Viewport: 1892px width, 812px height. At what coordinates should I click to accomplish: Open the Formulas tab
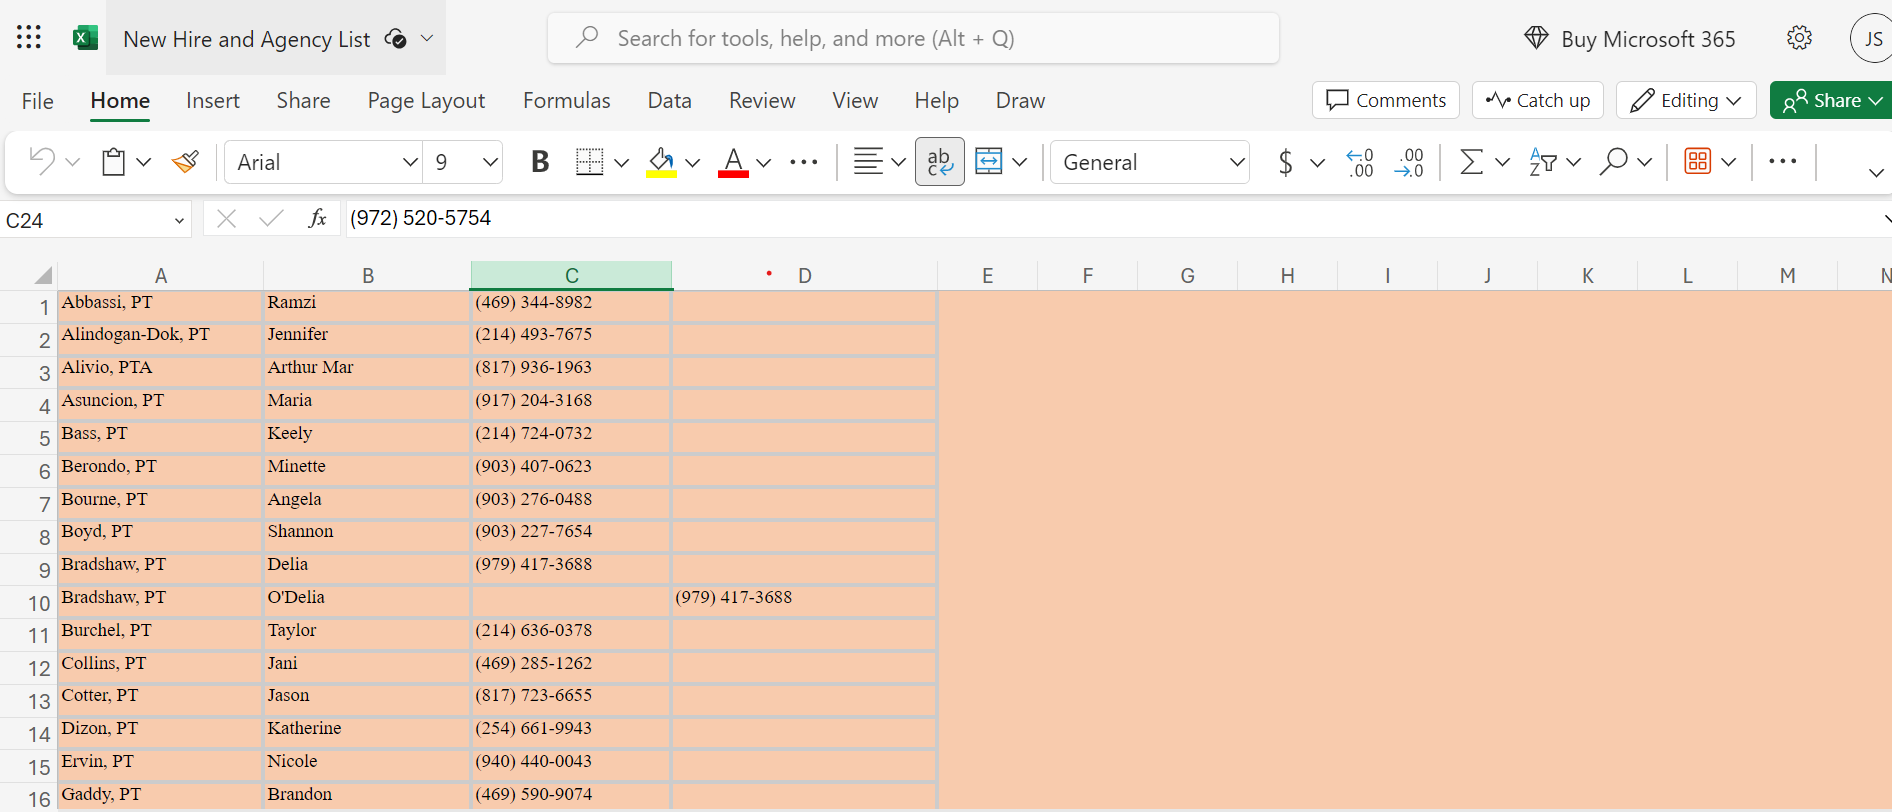(566, 100)
